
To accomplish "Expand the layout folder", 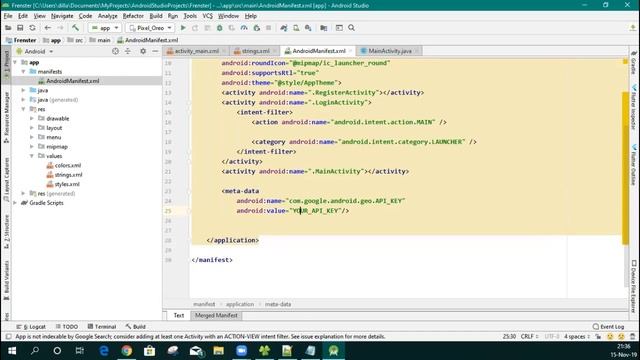I will pos(32,128).
